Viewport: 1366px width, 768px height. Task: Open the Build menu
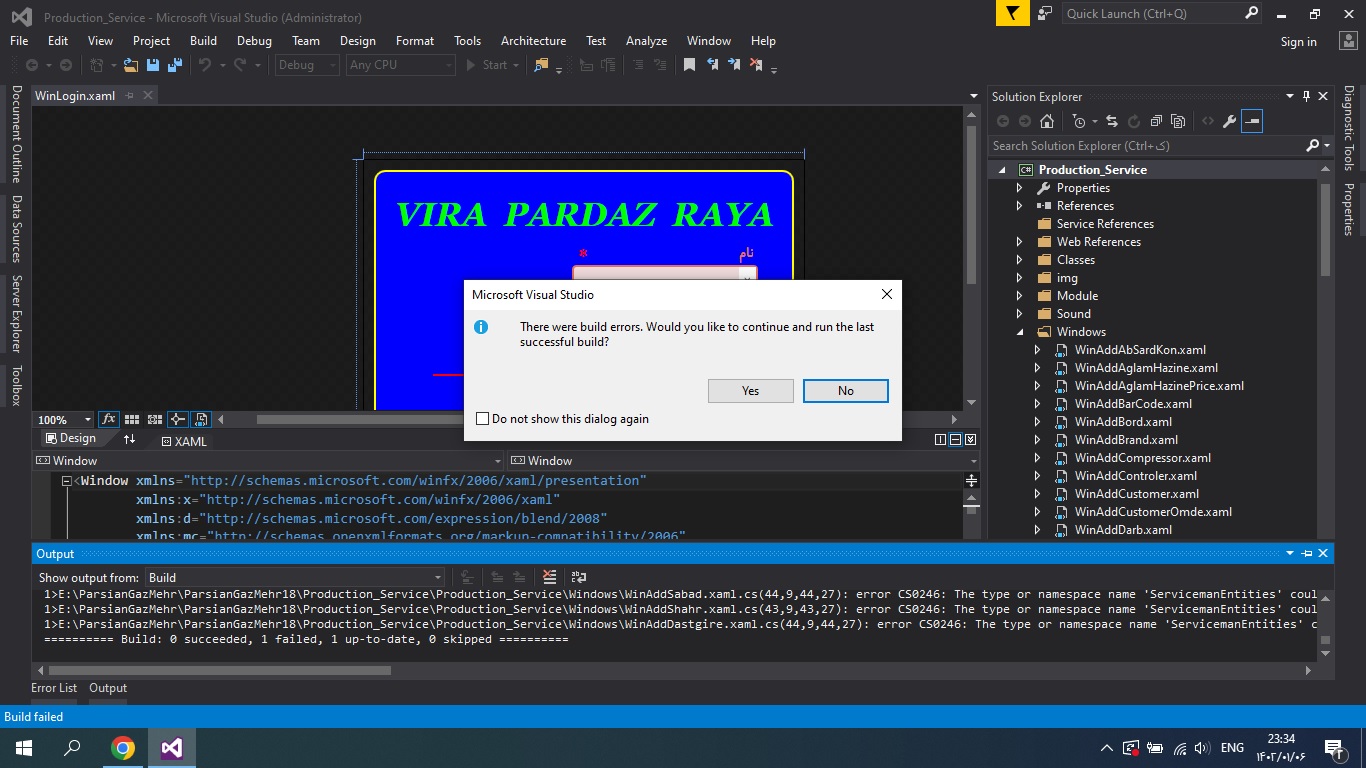tap(203, 41)
